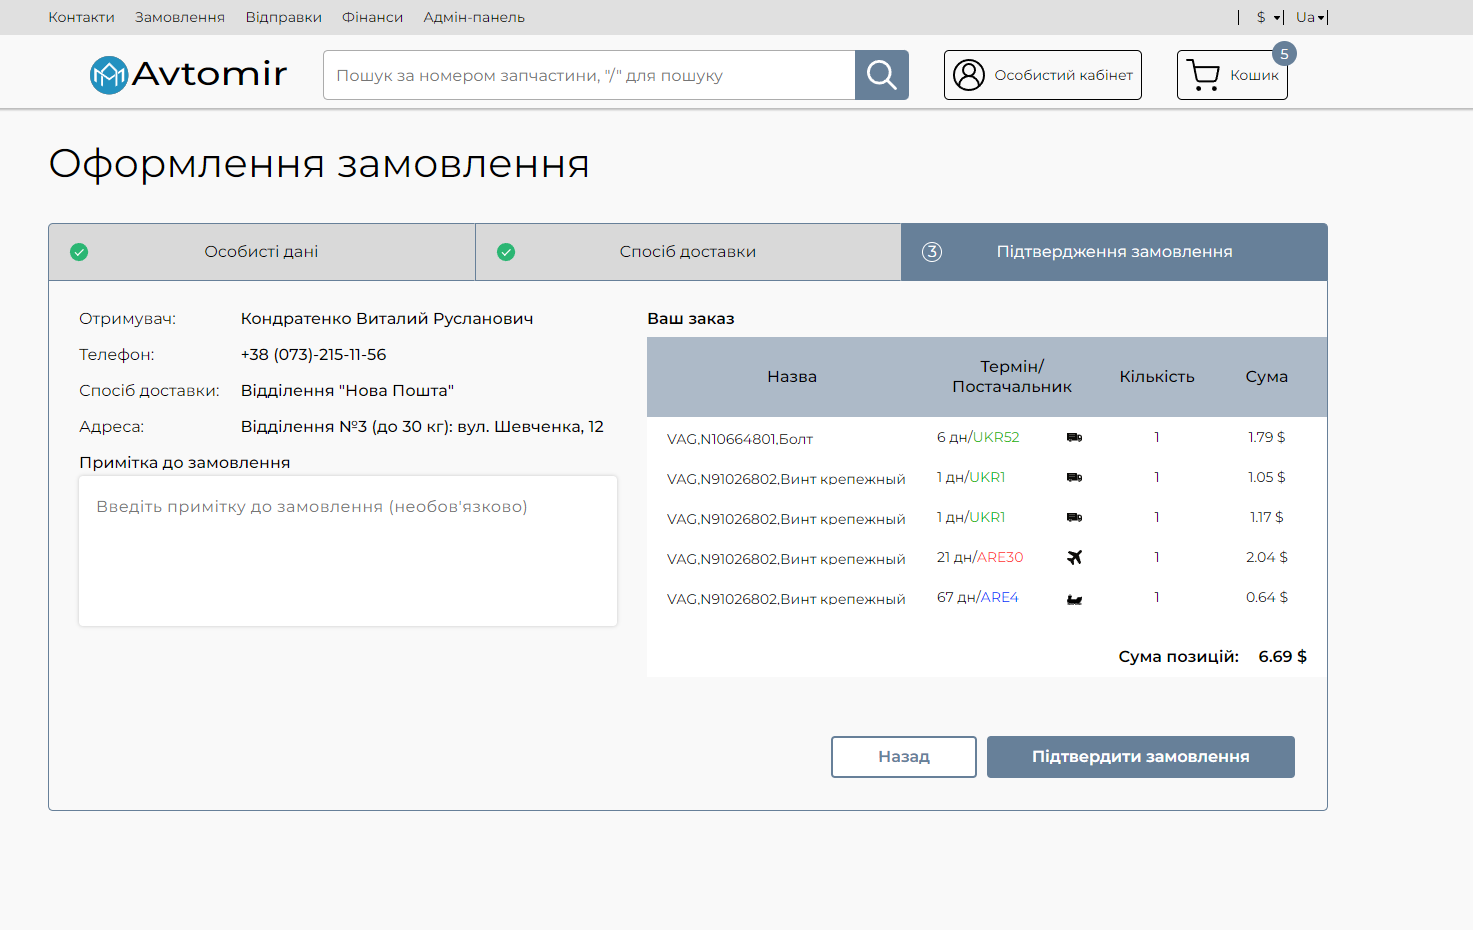Switch to the Спосіб доставки step tab
This screenshot has width=1473, height=930.
688,252
